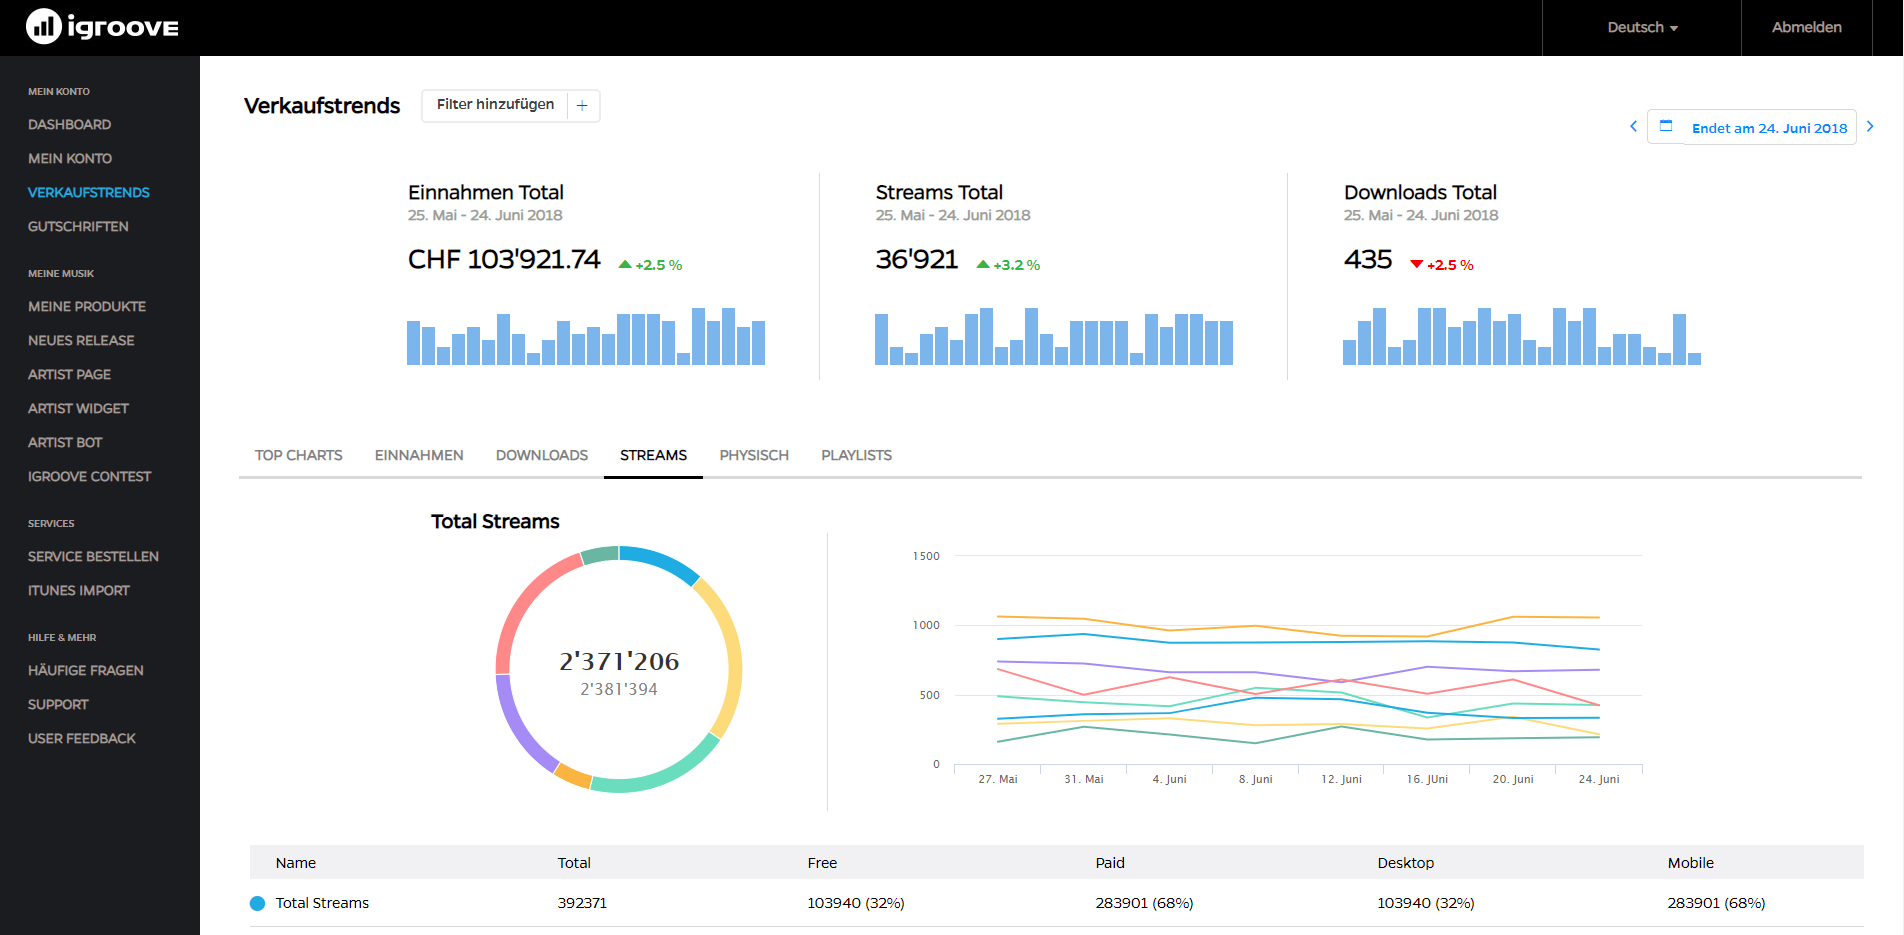Select the Top Charts tab

pos(298,456)
